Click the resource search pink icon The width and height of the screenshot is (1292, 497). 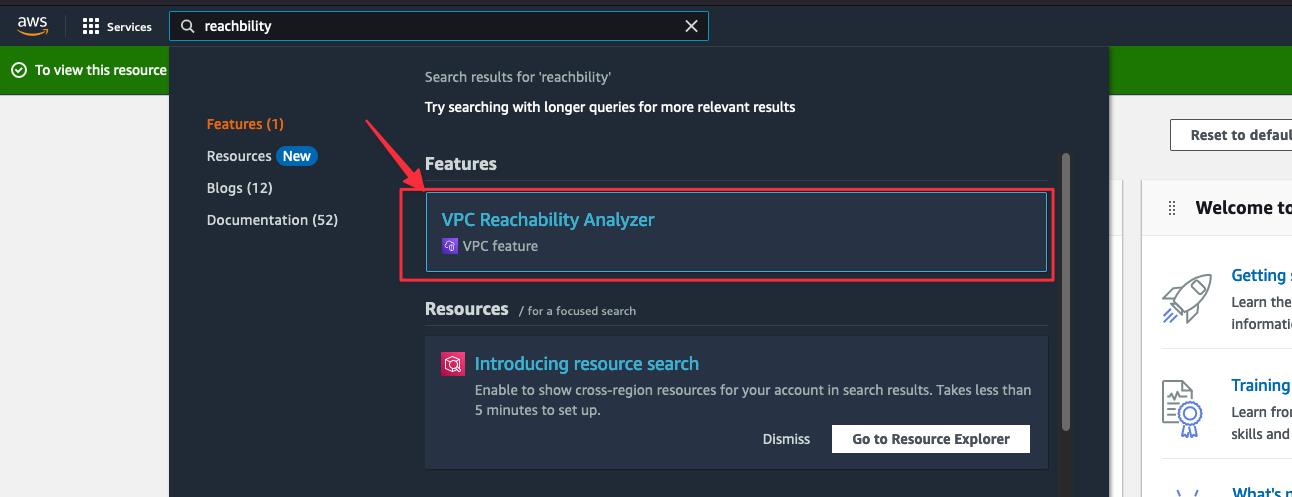click(x=453, y=364)
